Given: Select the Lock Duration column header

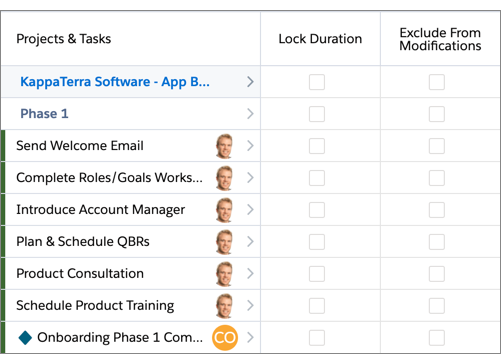Looking at the screenshot, I should pos(320,39).
